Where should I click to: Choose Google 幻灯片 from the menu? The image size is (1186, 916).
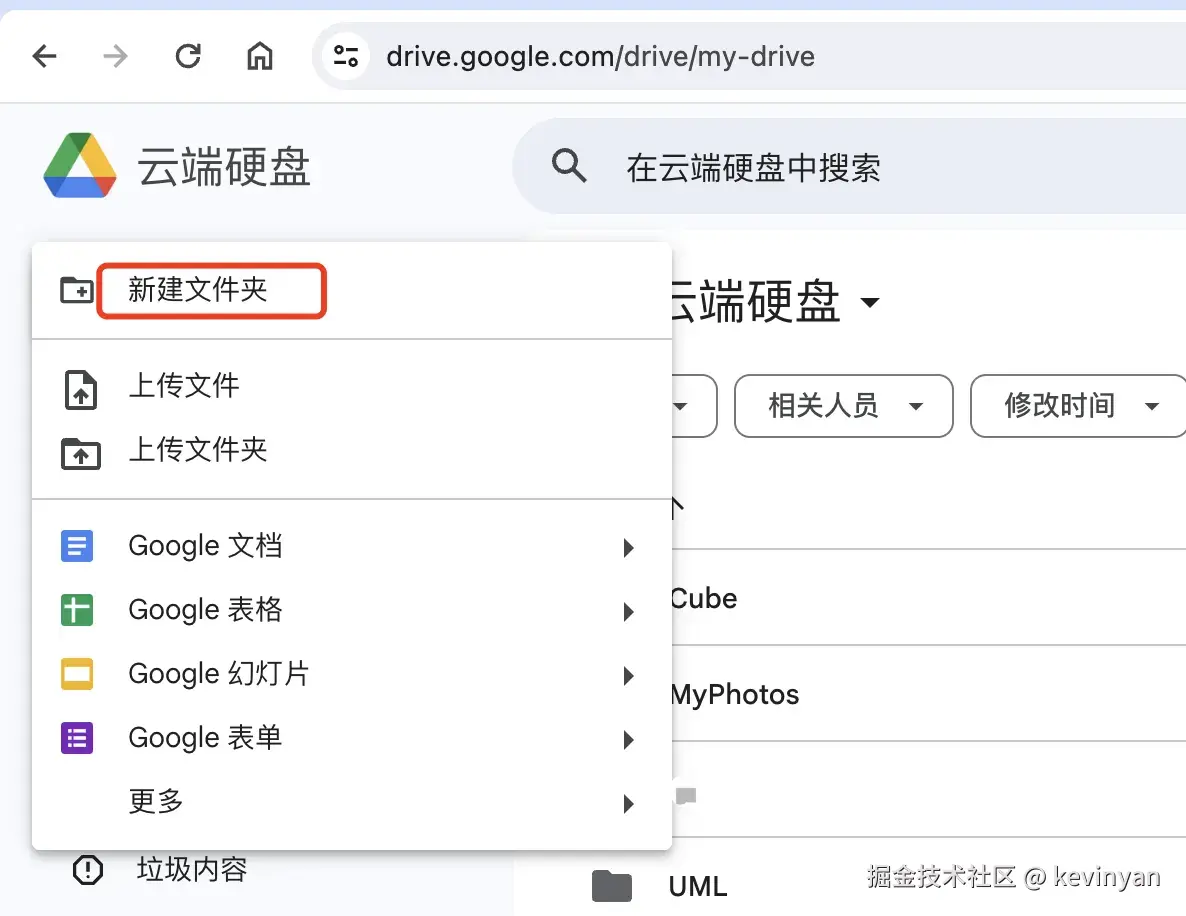click(x=352, y=674)
